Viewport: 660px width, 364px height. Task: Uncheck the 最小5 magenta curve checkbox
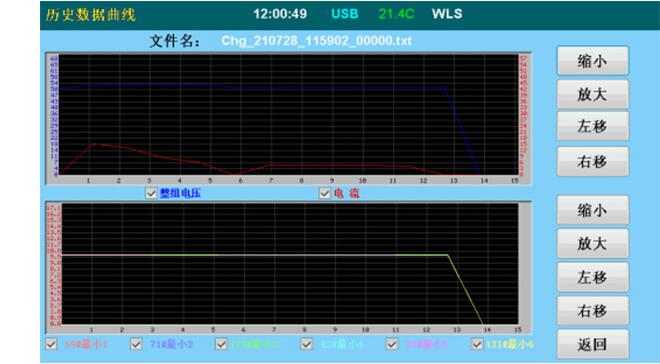(x=392, y=344)
